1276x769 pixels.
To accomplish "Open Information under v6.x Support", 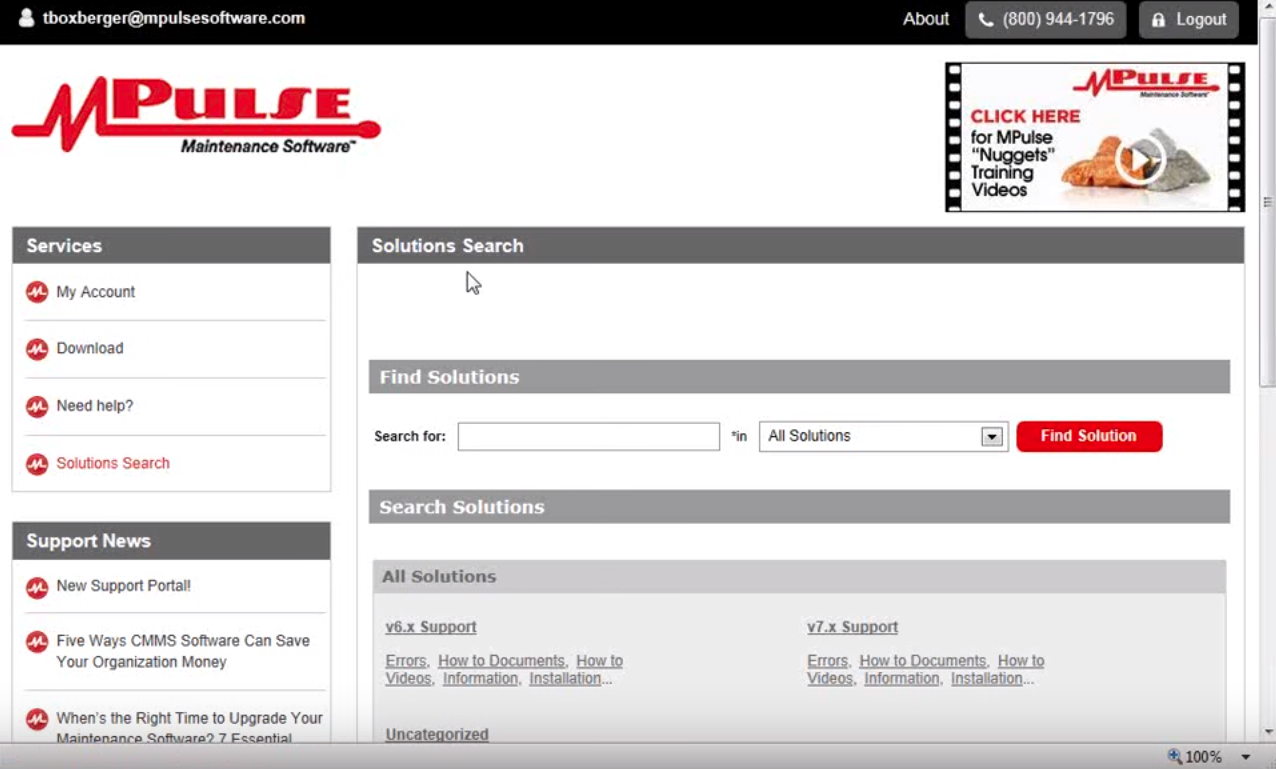I will click(481, 678).
